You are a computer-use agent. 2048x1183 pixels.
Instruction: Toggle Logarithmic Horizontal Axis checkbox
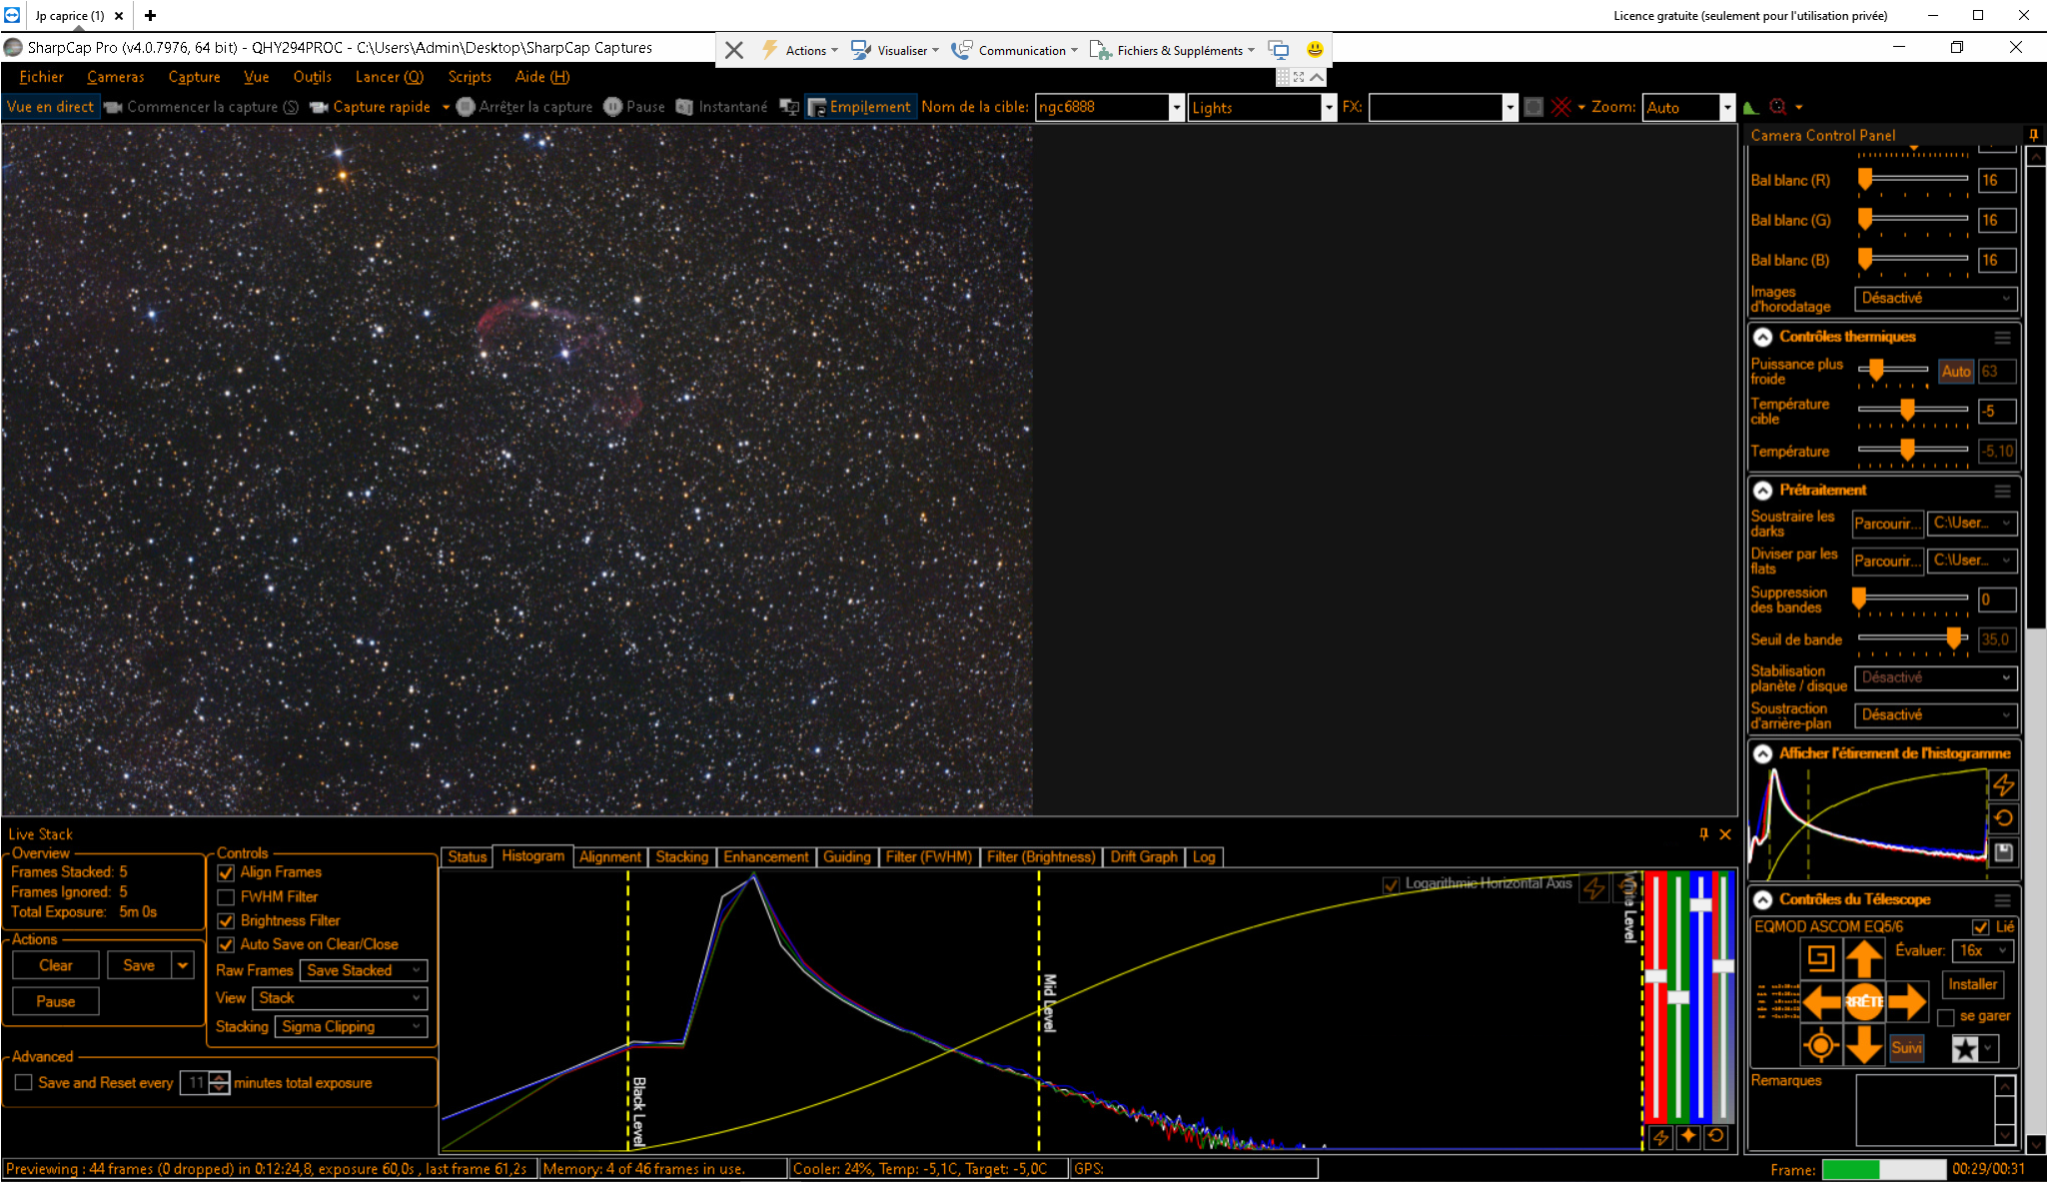pyautogui.click(x=1390, y=884)
